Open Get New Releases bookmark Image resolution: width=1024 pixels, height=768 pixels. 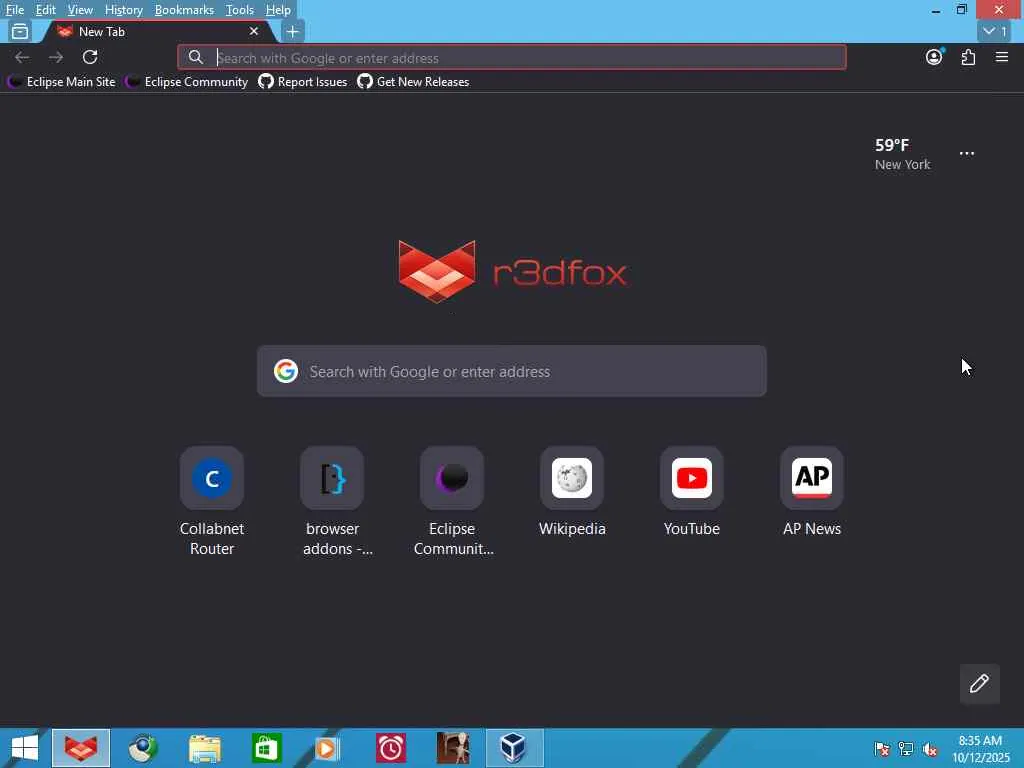[x=413, y=82]
